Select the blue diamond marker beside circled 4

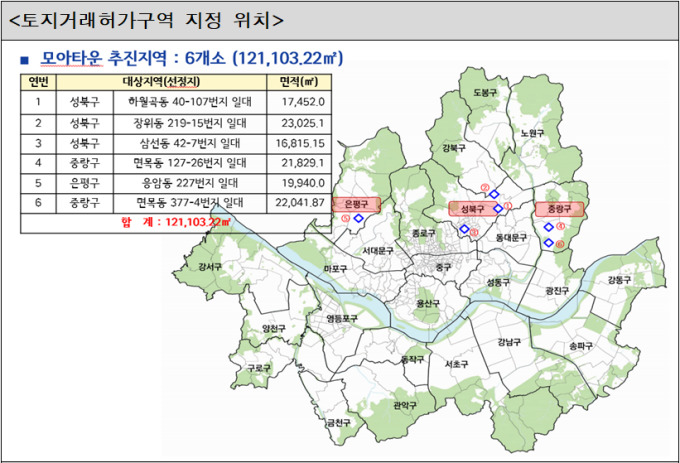coord(547,227)
